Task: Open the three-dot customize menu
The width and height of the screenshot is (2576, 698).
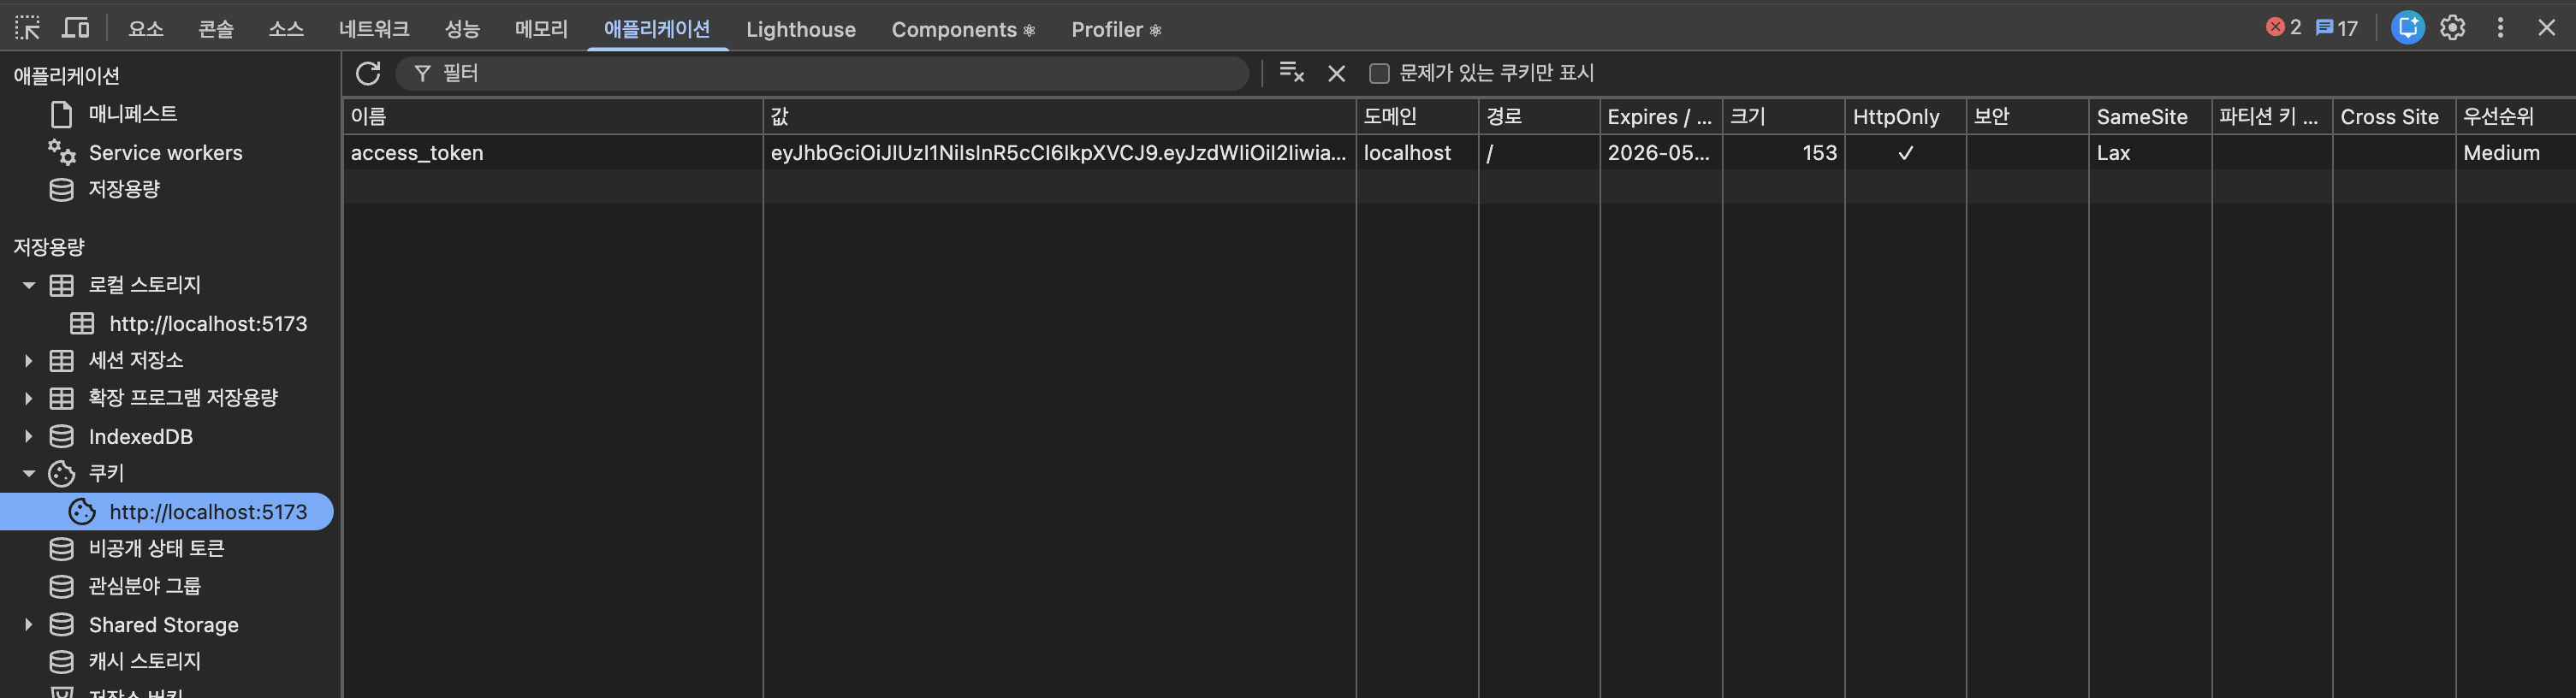Action: point(2500,28)
